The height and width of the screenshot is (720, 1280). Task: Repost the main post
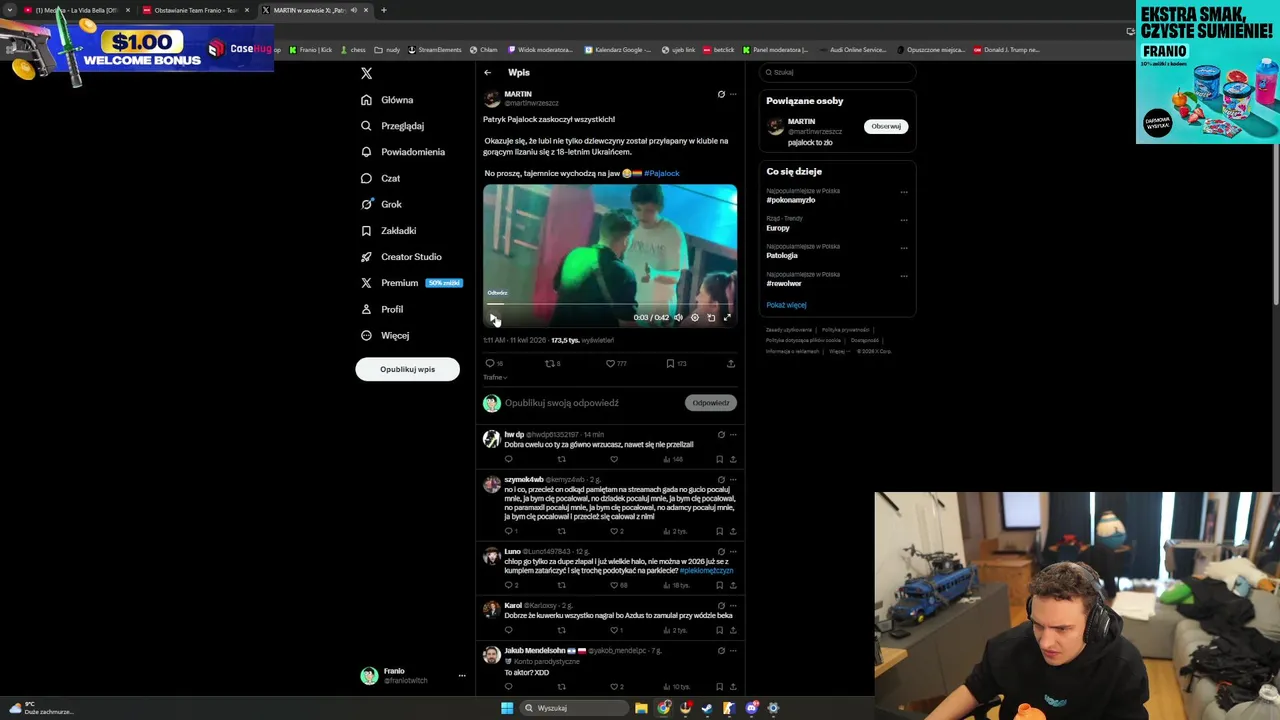[x=552, y=363]
